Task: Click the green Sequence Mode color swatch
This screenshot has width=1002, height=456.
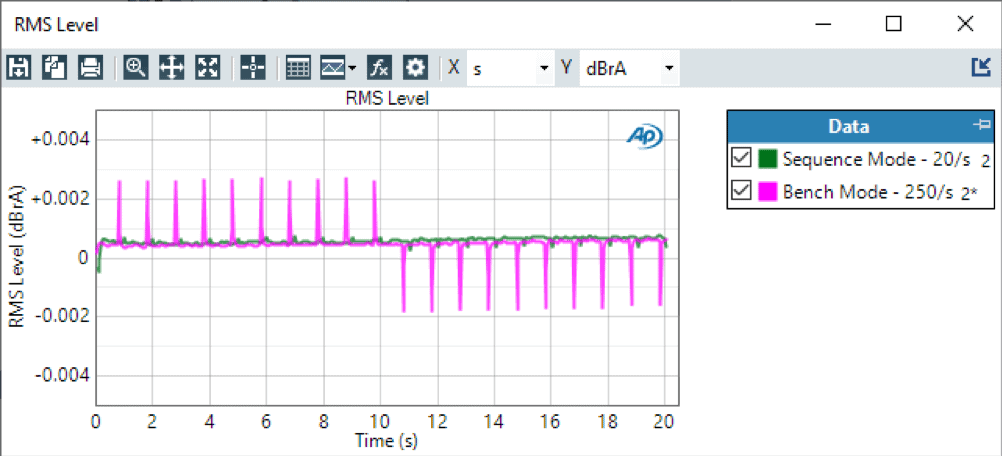Action: [x=767, y=158]
